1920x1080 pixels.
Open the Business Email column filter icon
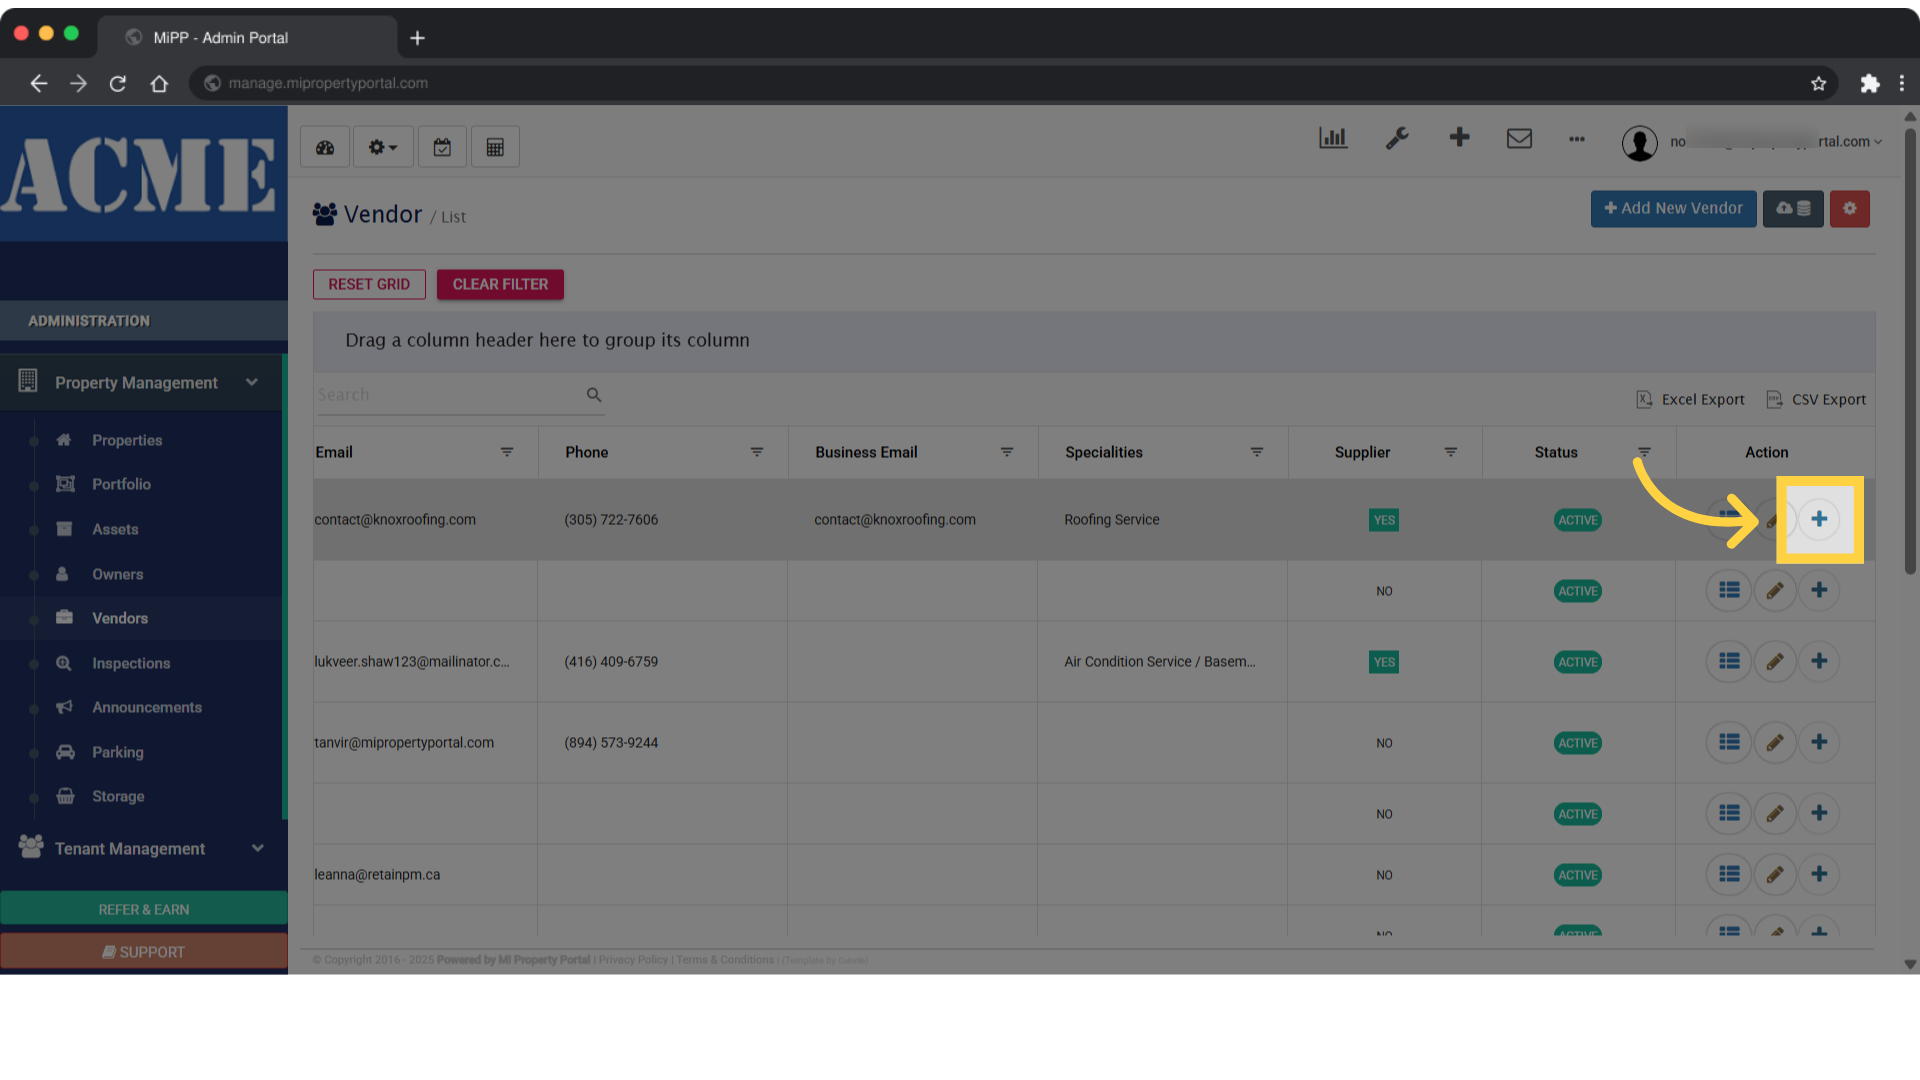[x=1007, y=452]
